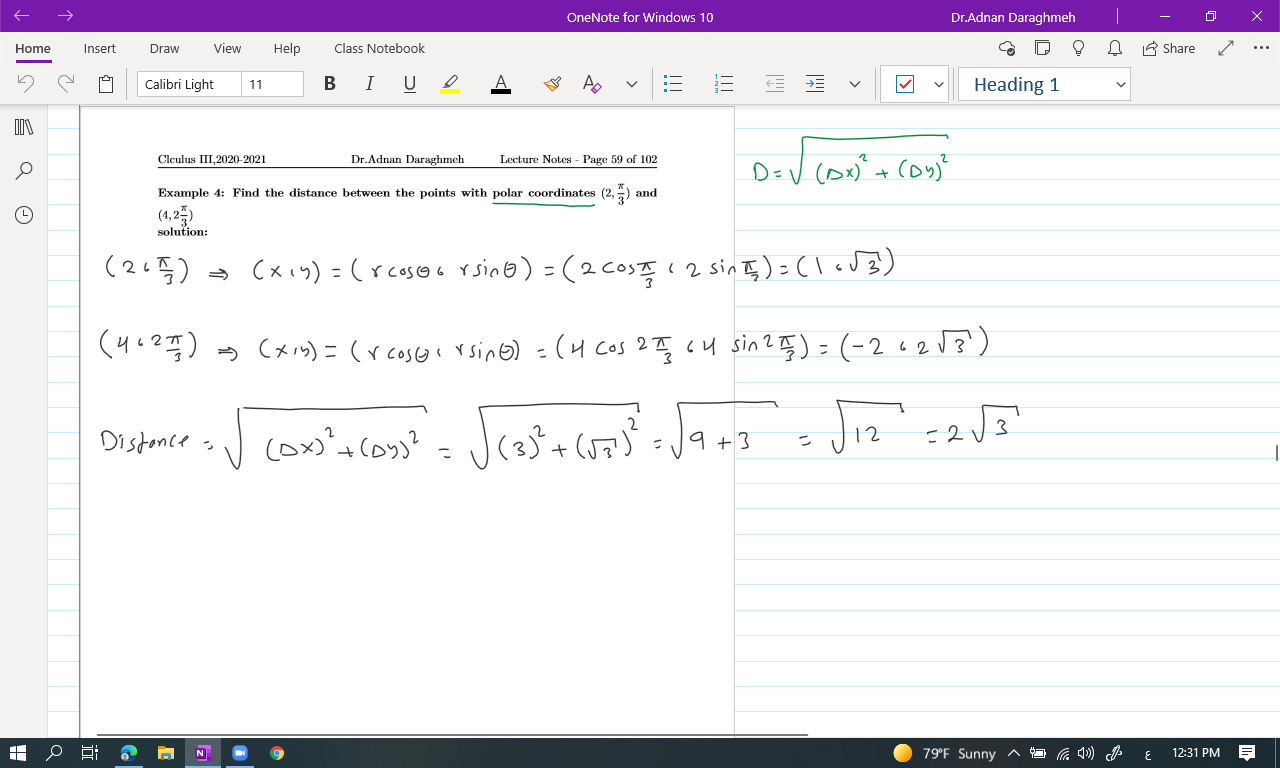Viewport: 1280px width, 768px height.
Task: Apply the black font color
Action: 501,85
